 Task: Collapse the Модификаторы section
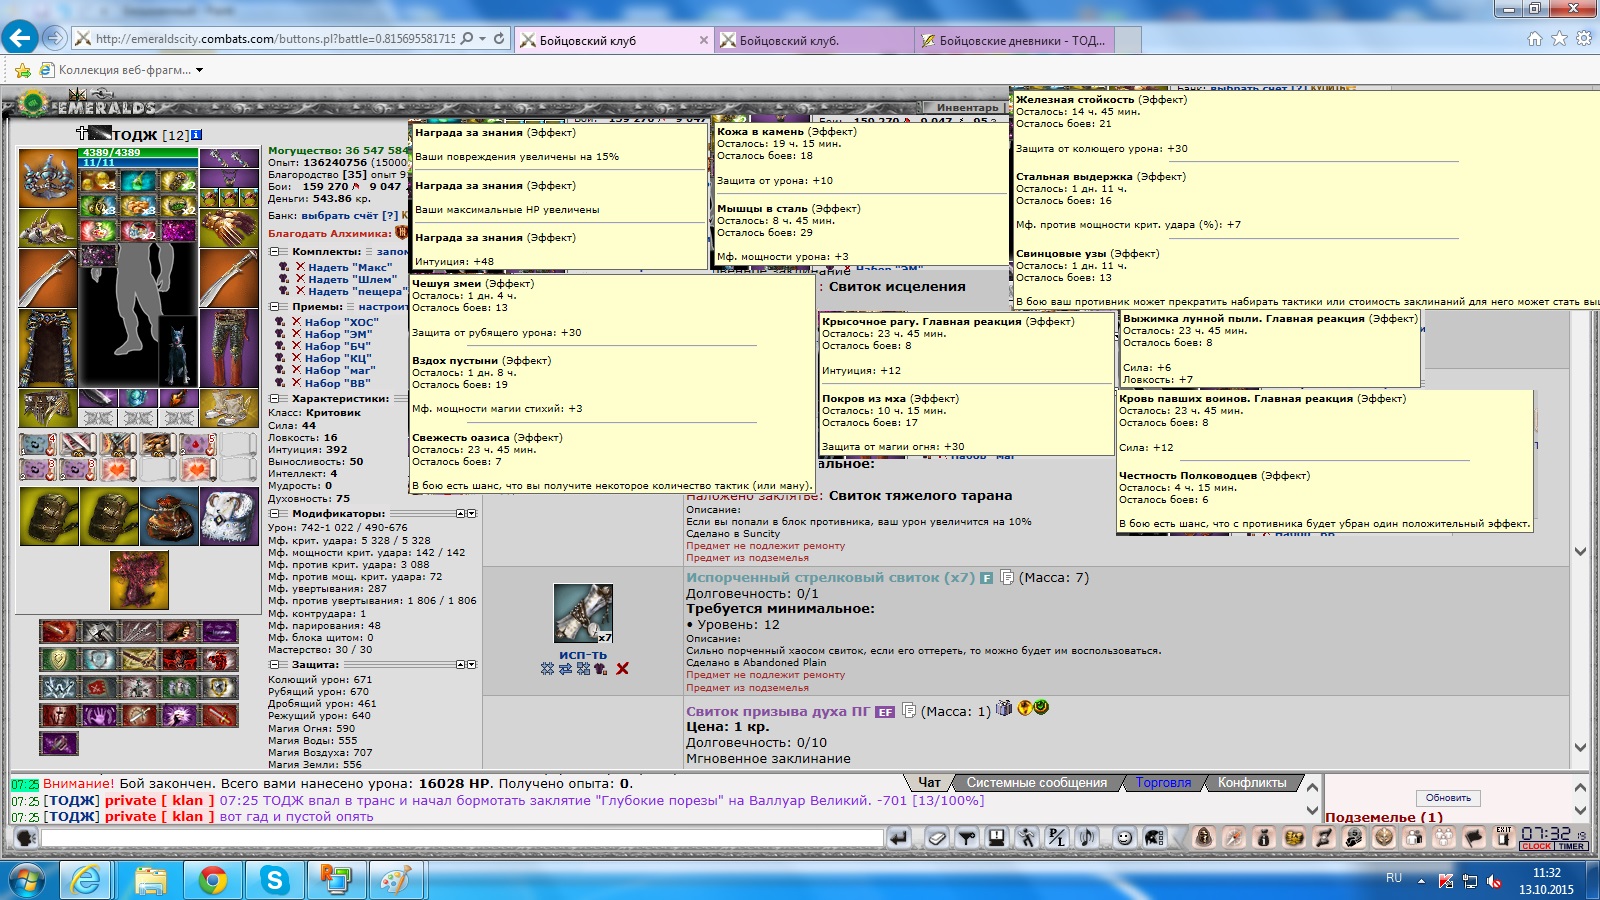[x=274, y=513]
